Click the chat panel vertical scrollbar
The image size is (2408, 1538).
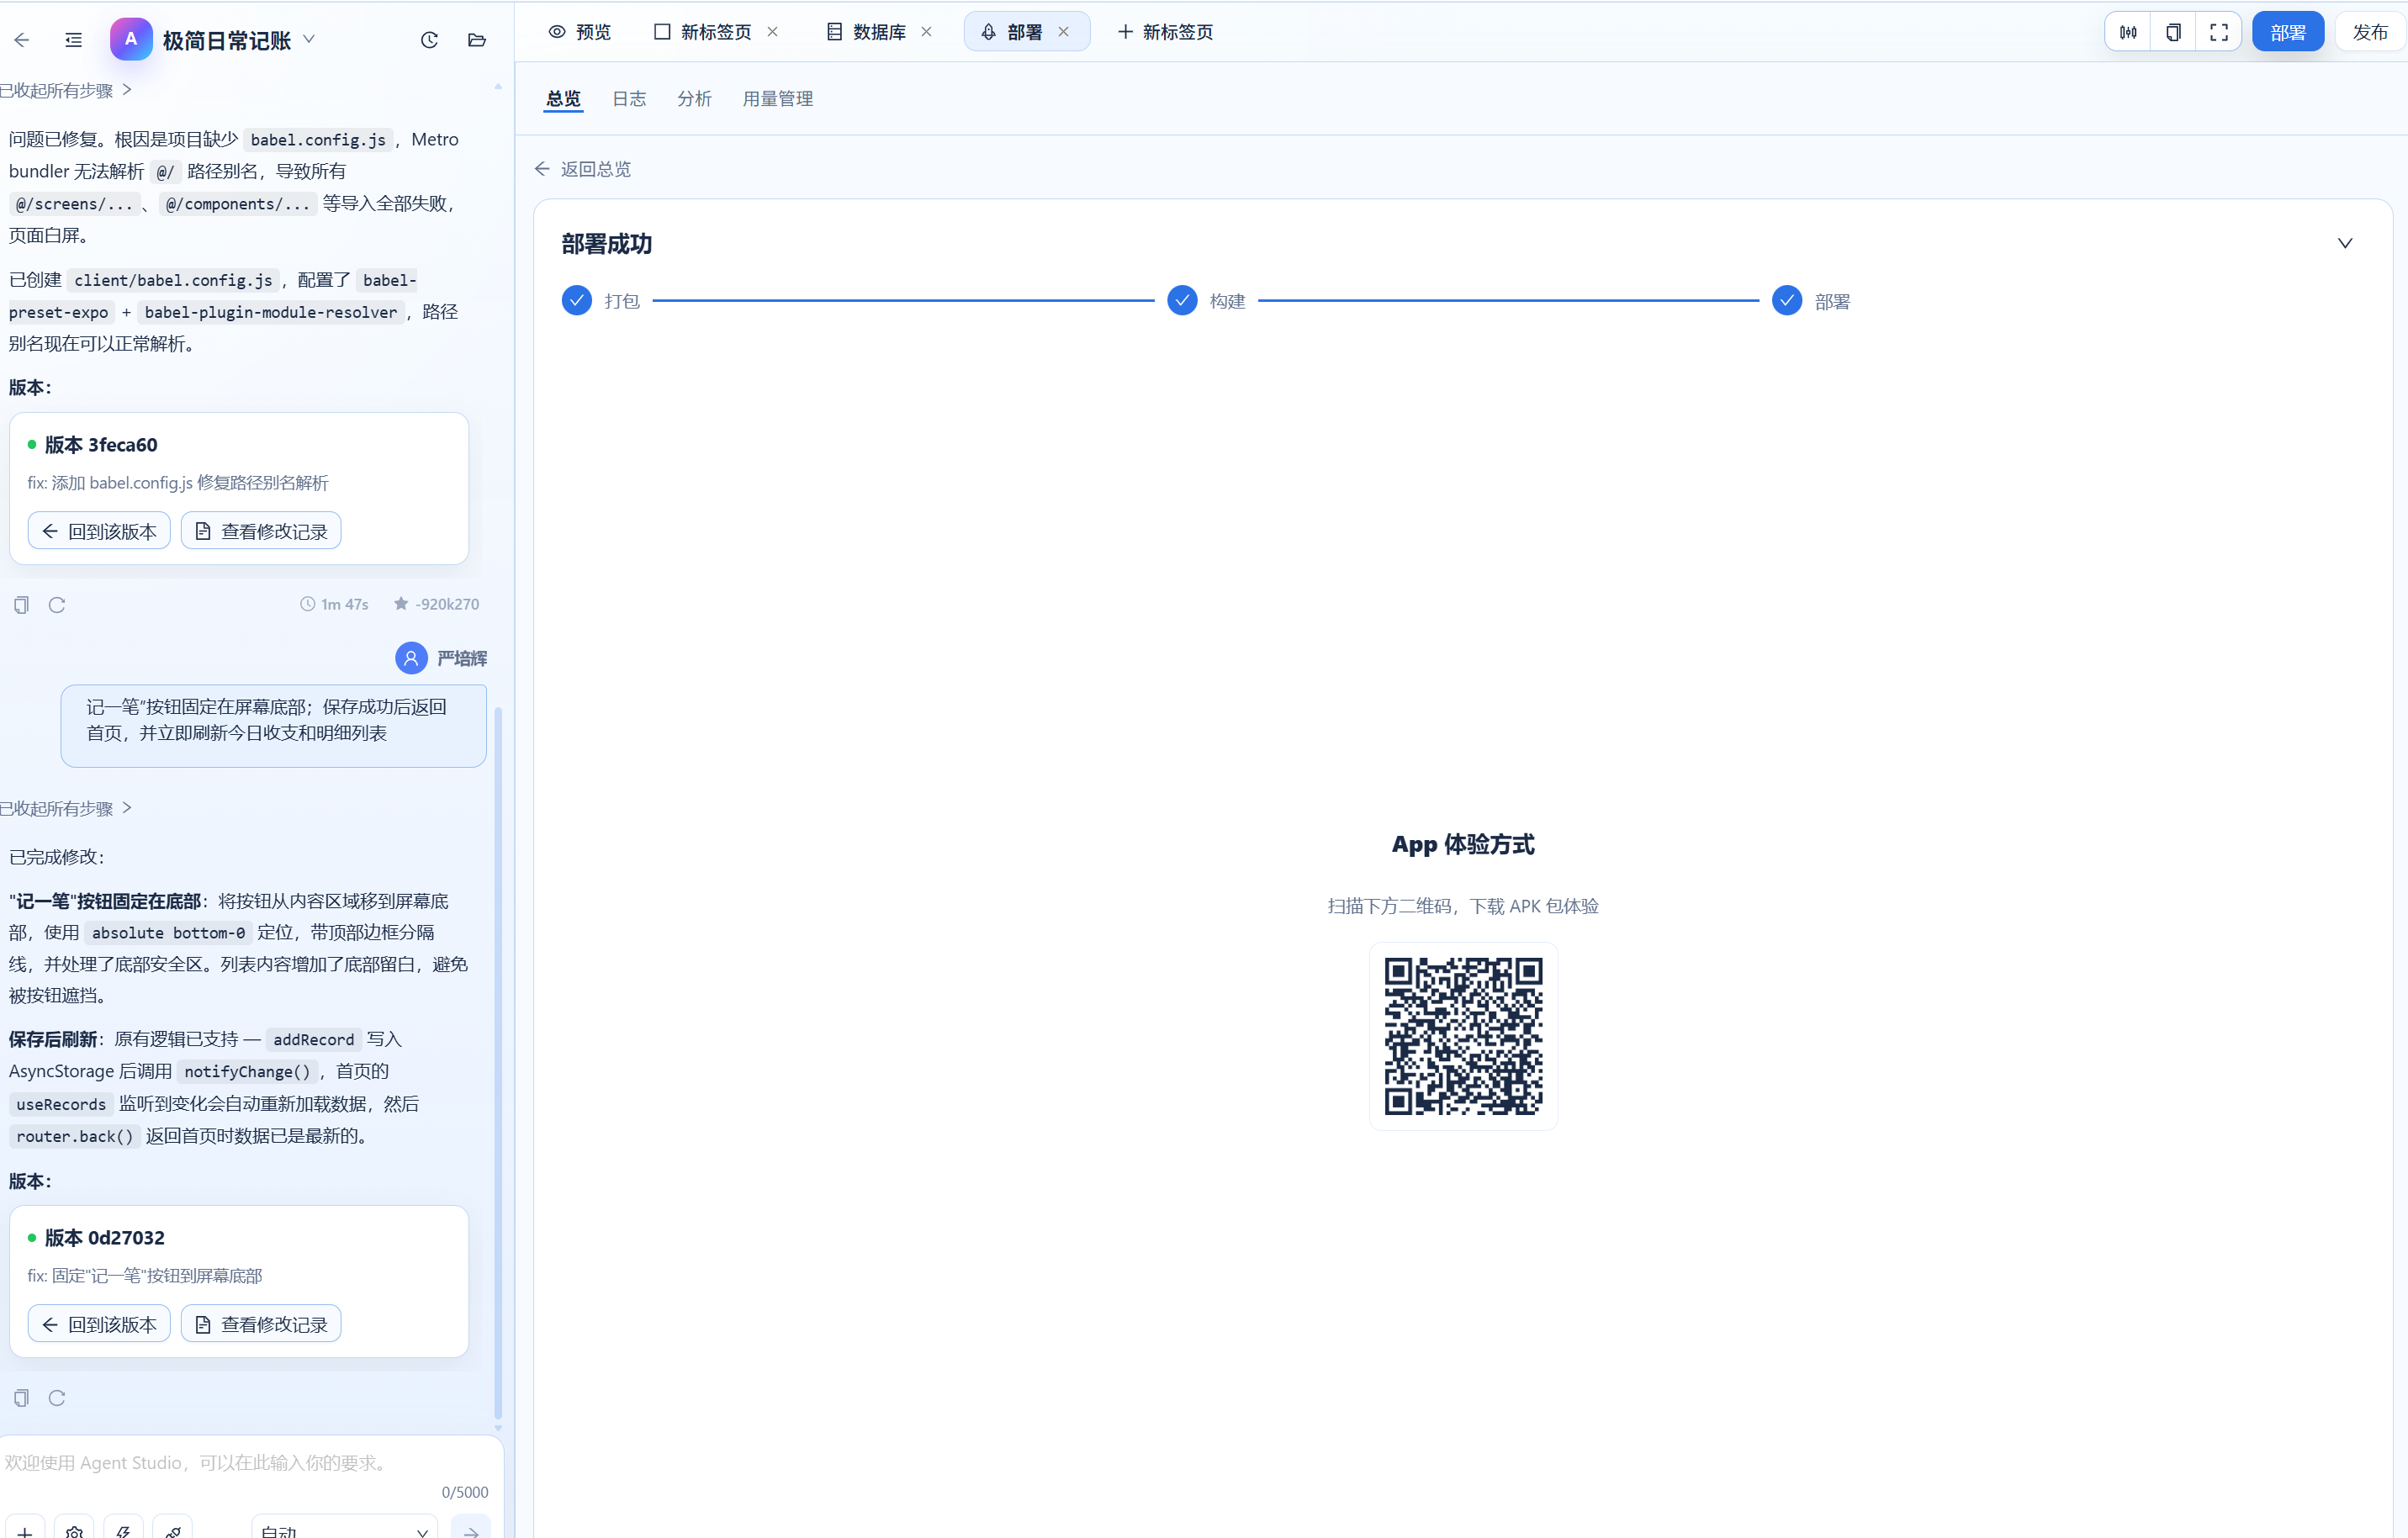tap(498, 1062)
